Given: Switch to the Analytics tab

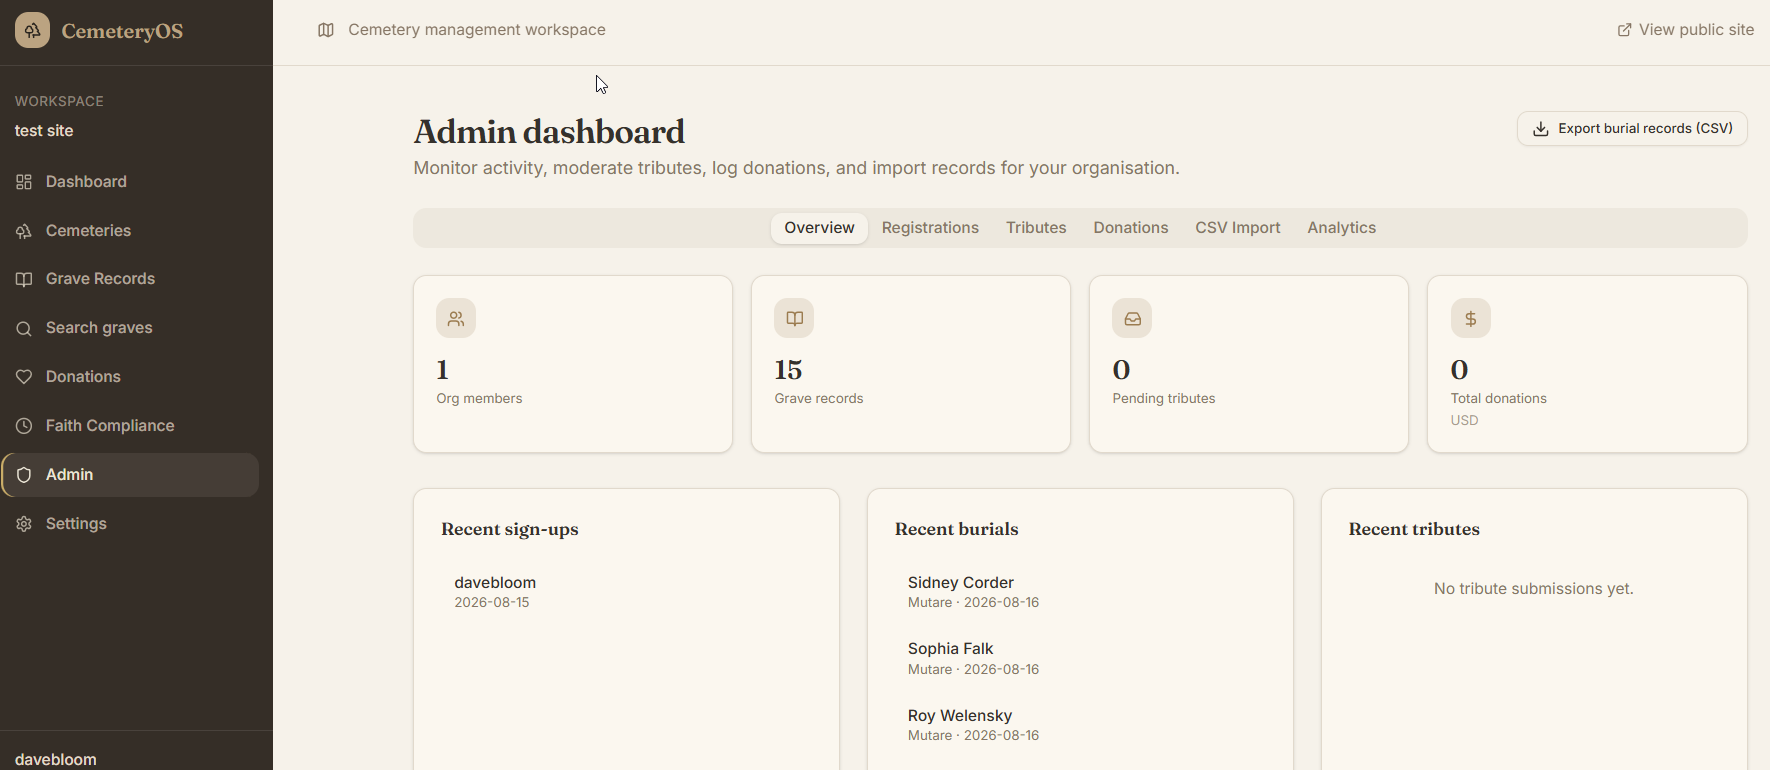Looking at the screenshot, I should coord(1342,228).
